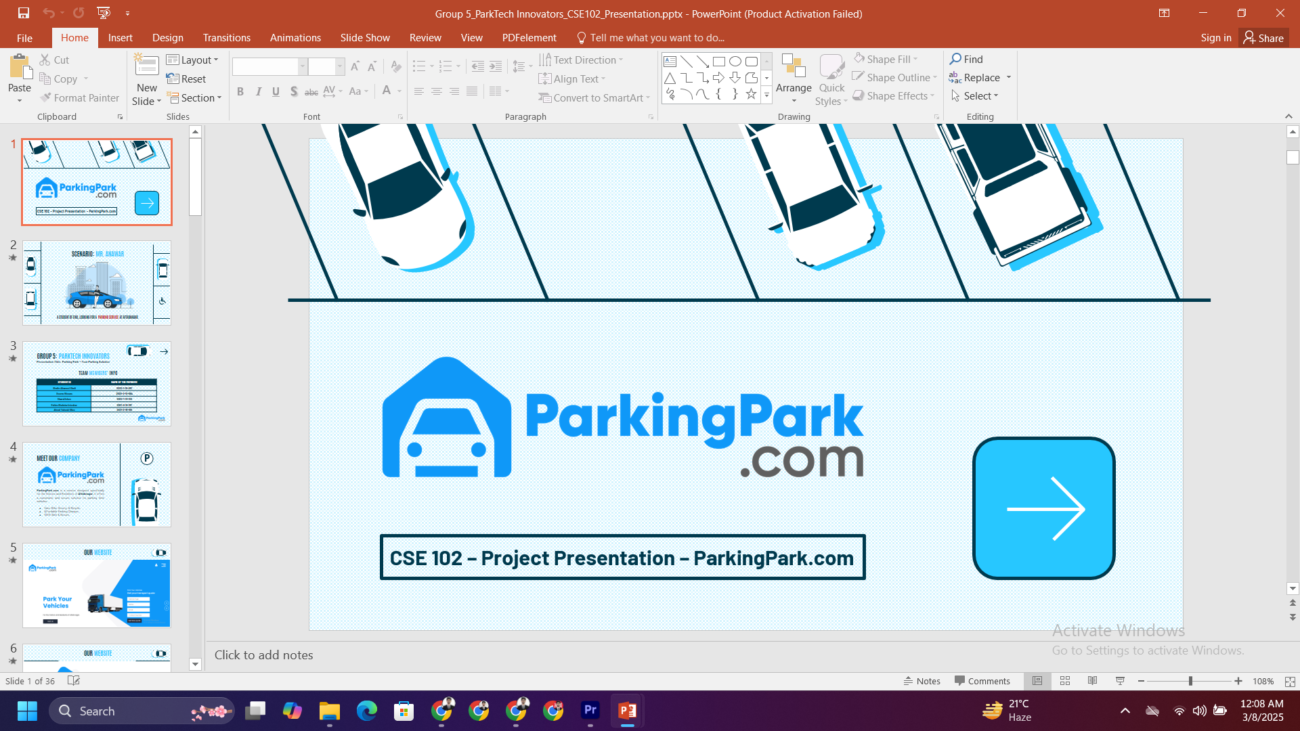Open the Arrange dropdown
Viewport: 1300px width, 731px height.
click(793, 78)
